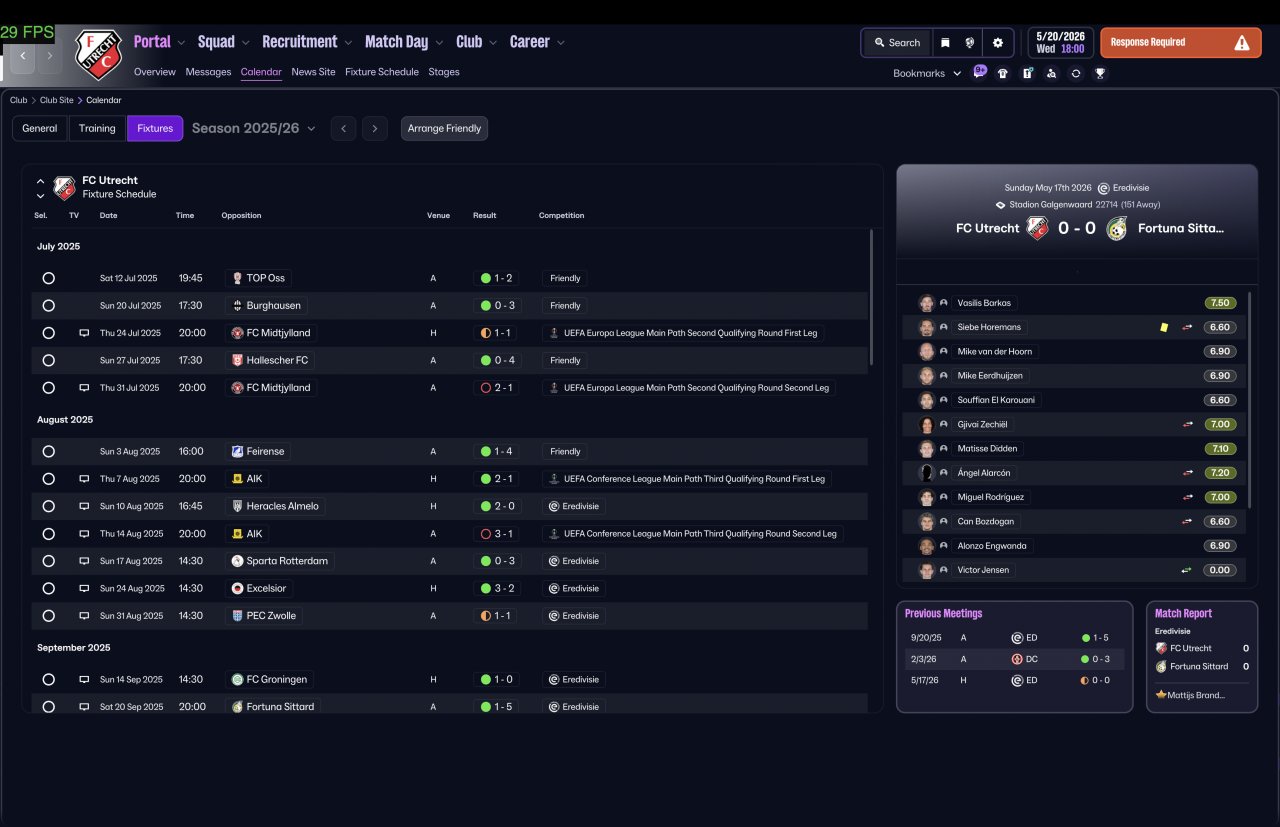This screenshot has width=1280, height=827.
Task: Click the cup logo in the 2/3/26 meeting
Action: pyautogui.click(x=1017, y=659)
